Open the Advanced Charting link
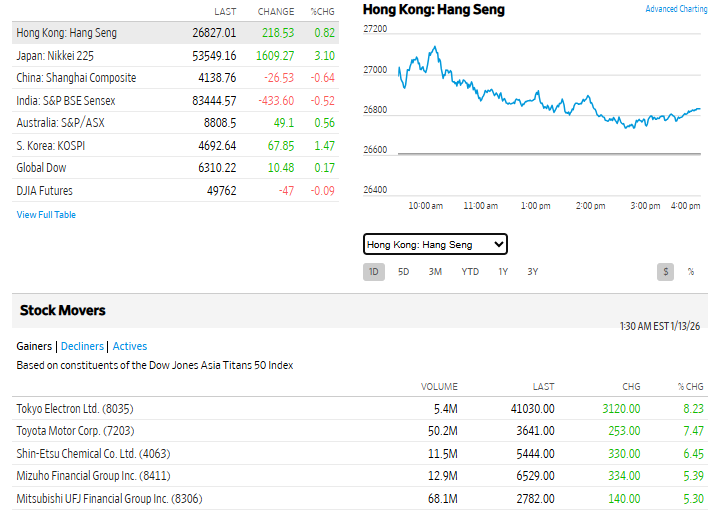 [676, 9]
